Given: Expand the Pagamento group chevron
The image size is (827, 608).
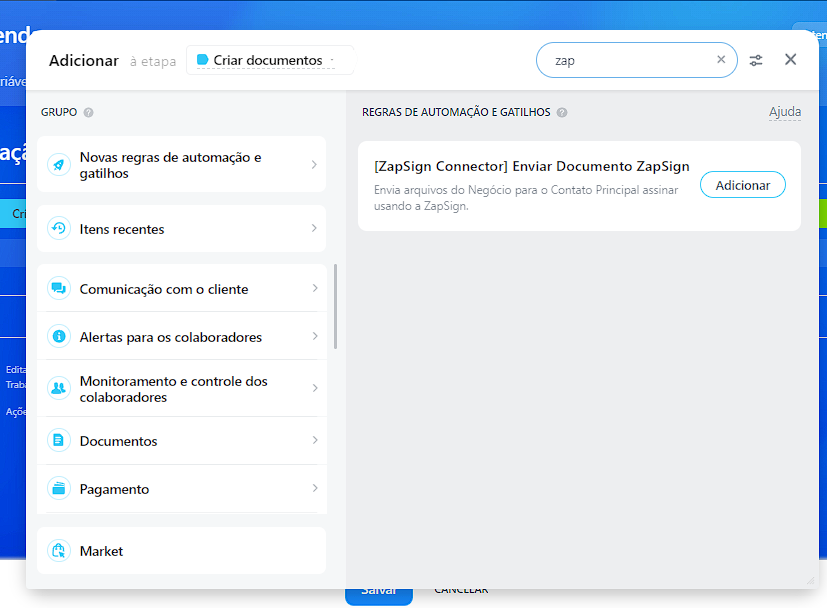Looking at the screenshot, I should point(314,489).
